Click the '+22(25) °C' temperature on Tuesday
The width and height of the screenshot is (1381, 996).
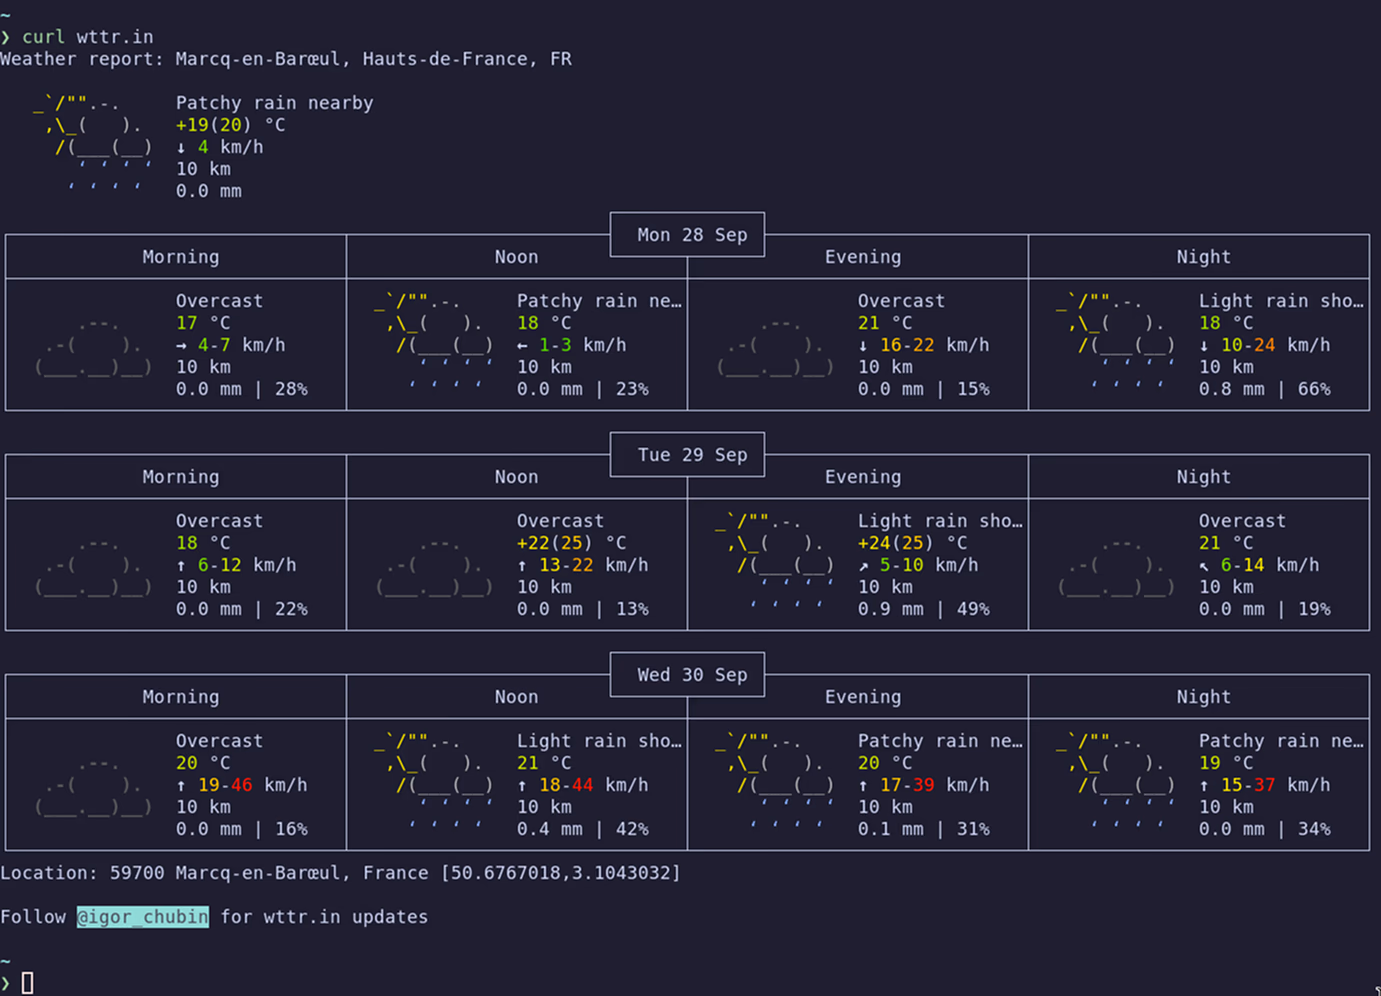572,543
